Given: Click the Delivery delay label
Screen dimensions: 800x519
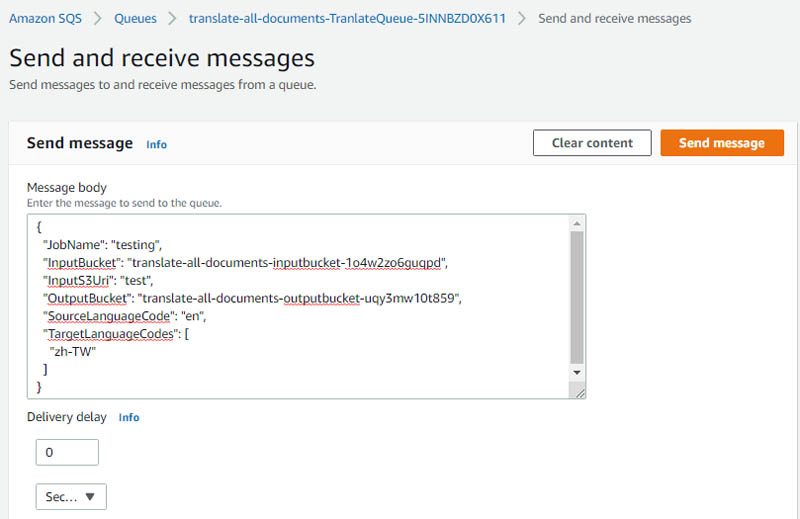Looking at the screenshot, I should tap(67, 417).
